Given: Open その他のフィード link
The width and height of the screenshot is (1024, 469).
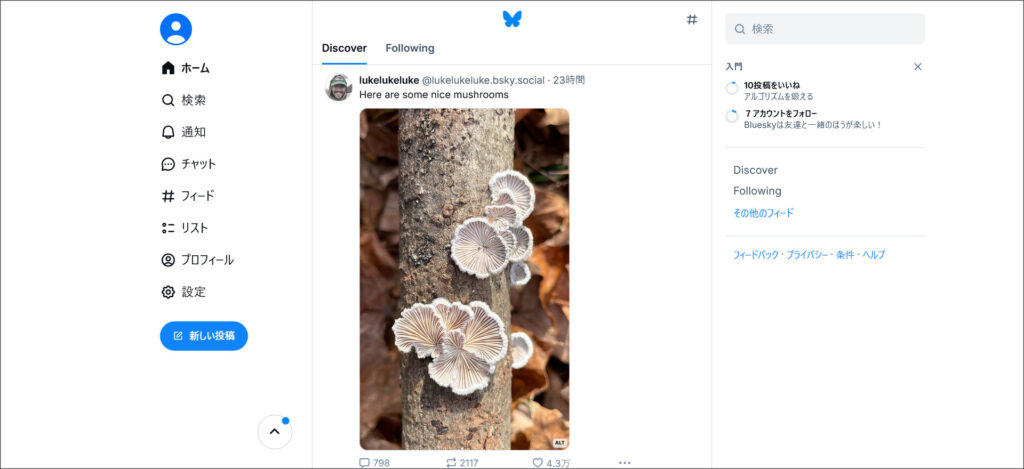Looking at the screenshot, I should click(x=763, y=213).
